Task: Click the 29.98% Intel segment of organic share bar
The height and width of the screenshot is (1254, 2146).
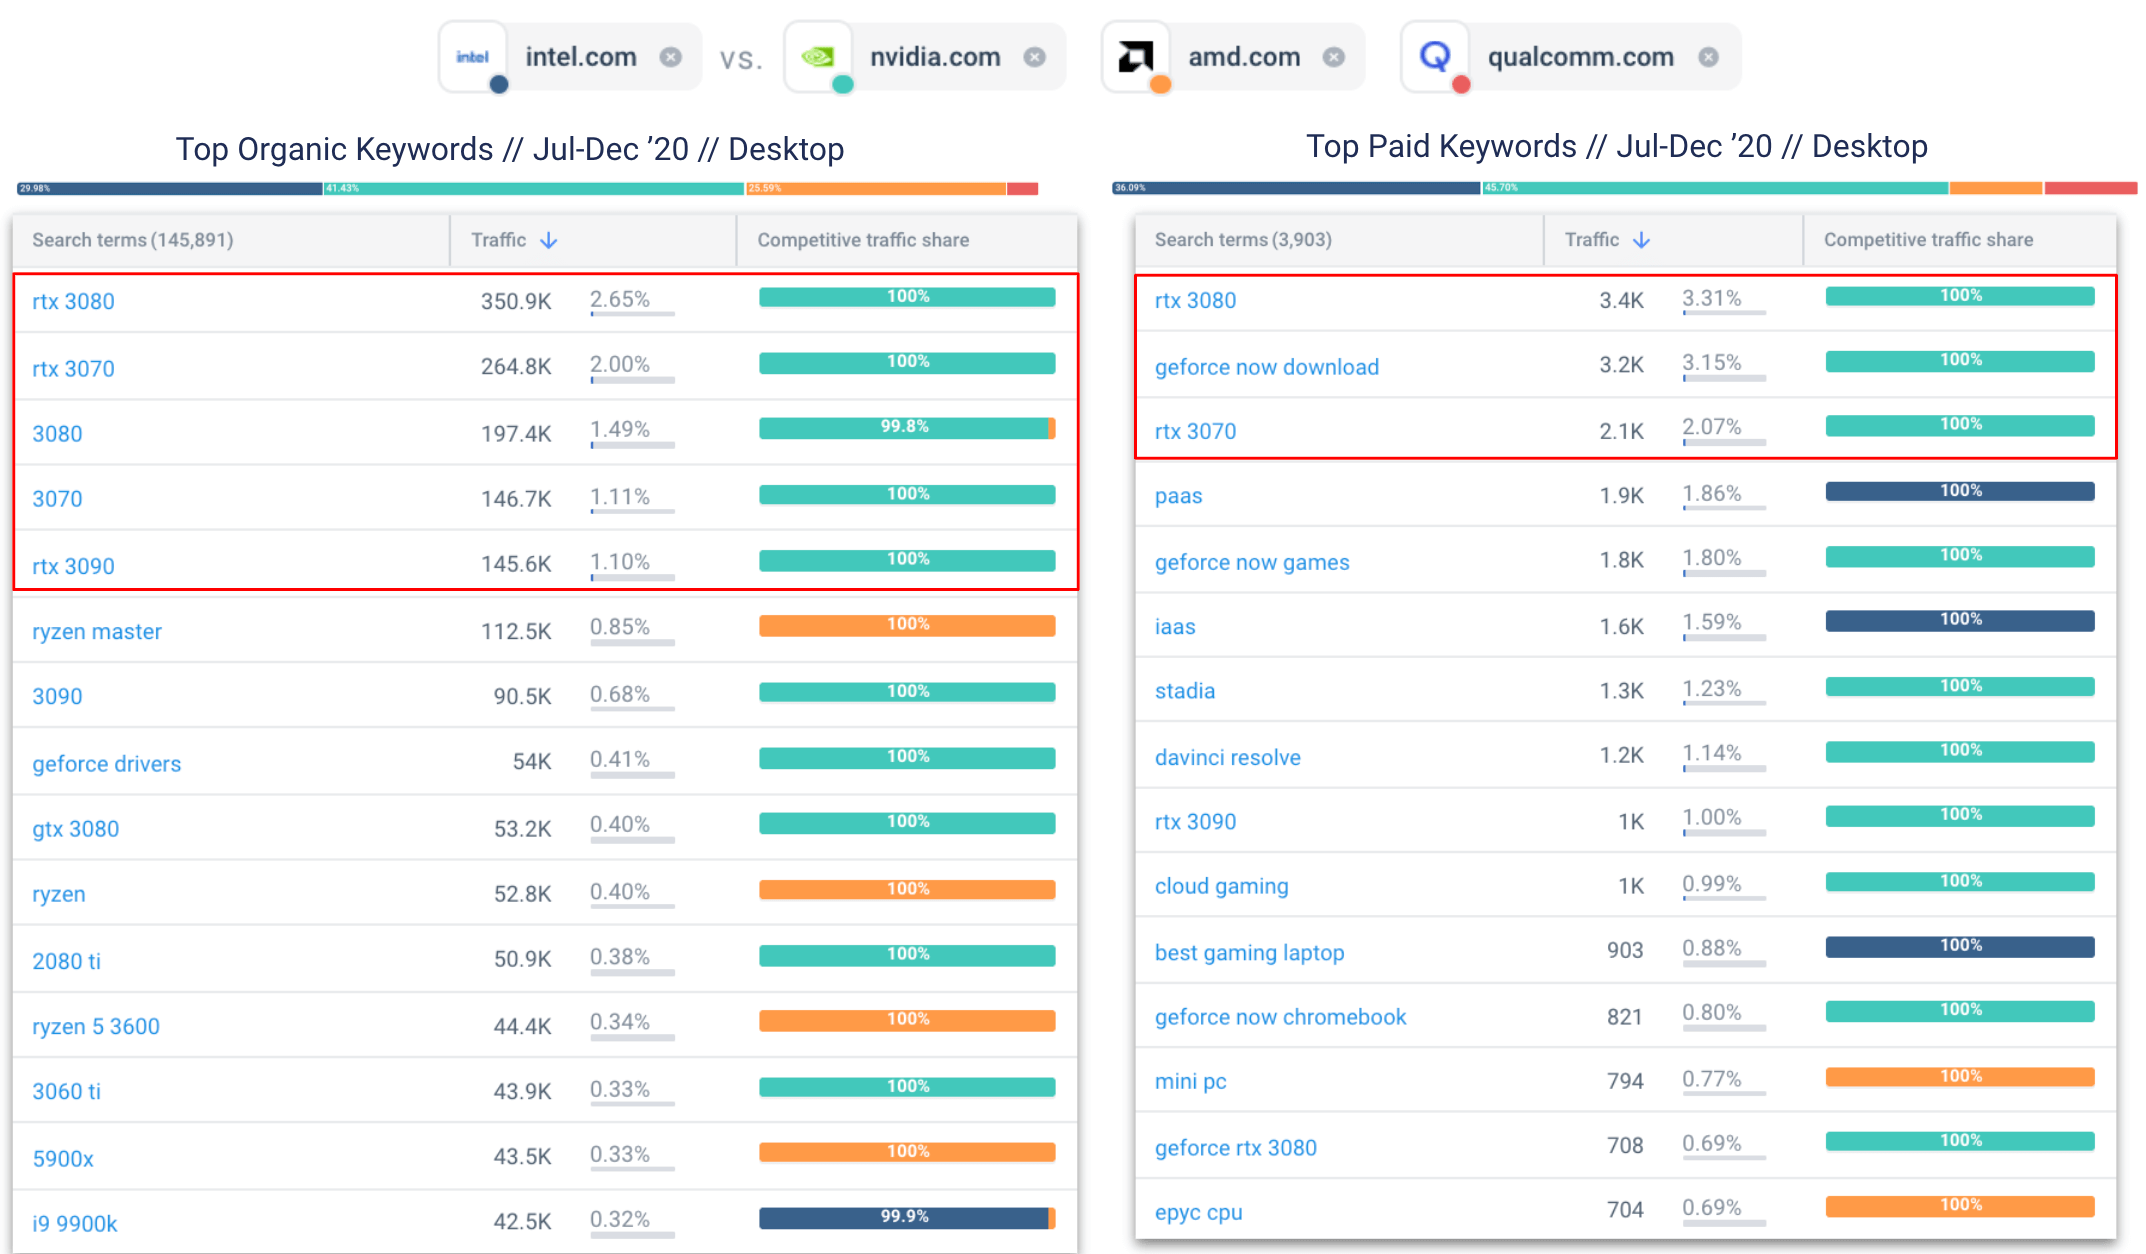Action: (x=170, y=188)
